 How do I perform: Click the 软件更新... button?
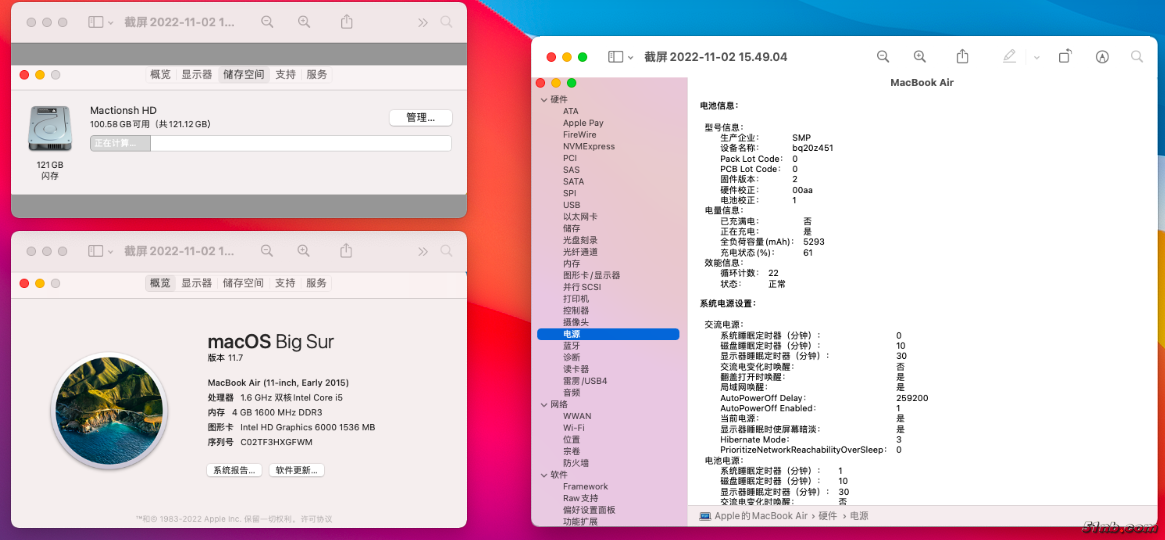coord(296,470)
